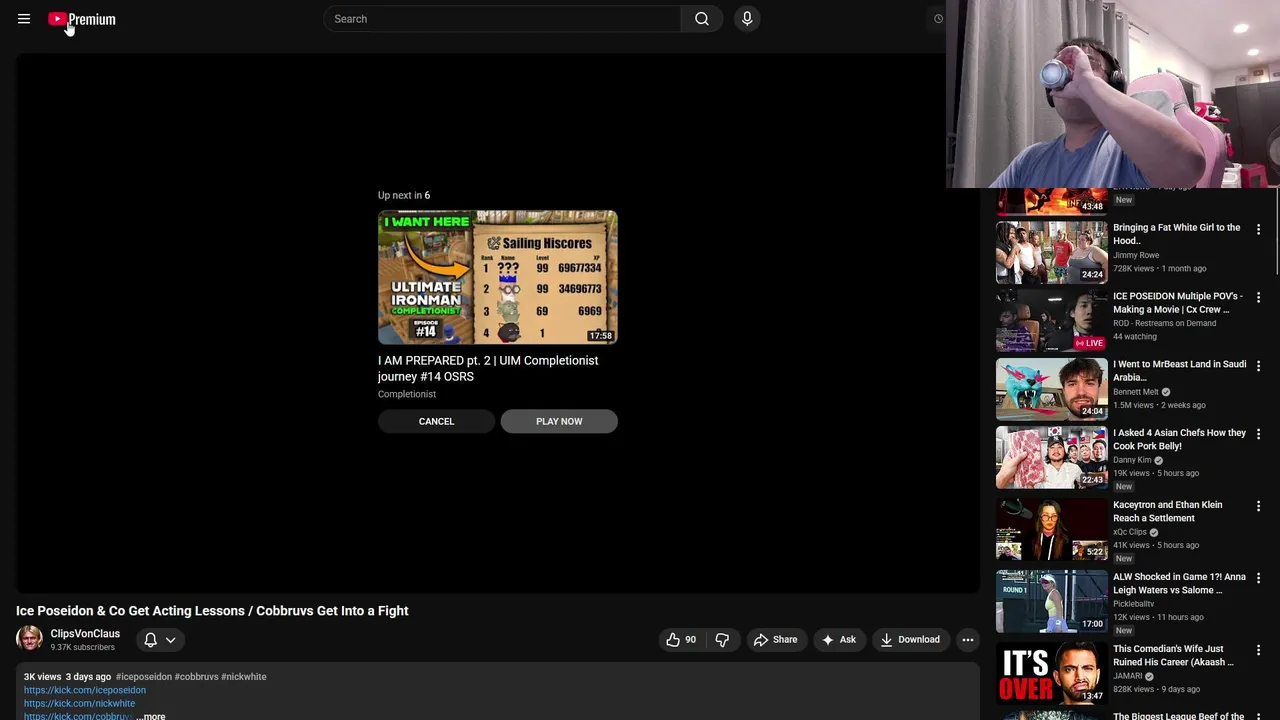Open Kaceytron and Ethan Klein thumbnail
This screenshot has height=720, width=1280.
[1051, 530]
